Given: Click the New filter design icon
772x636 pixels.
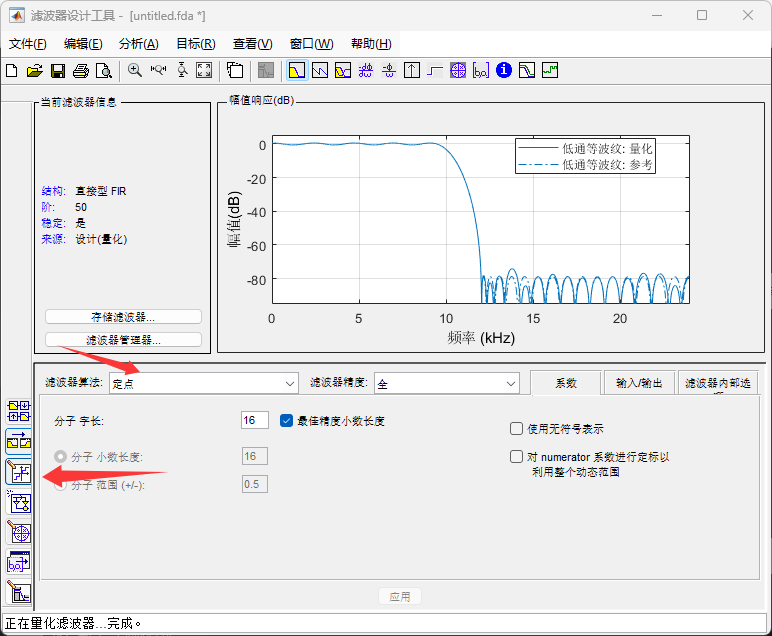Looking at the screenshot, I should (12, 70).
